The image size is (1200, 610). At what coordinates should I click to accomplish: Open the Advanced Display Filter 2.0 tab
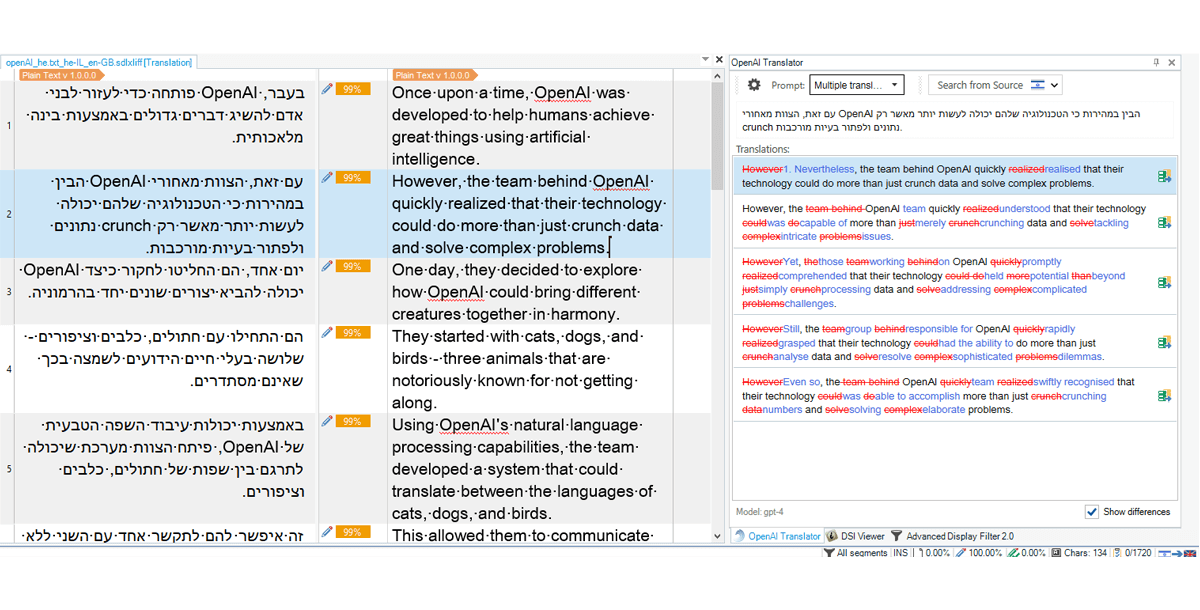pos(951,536)
